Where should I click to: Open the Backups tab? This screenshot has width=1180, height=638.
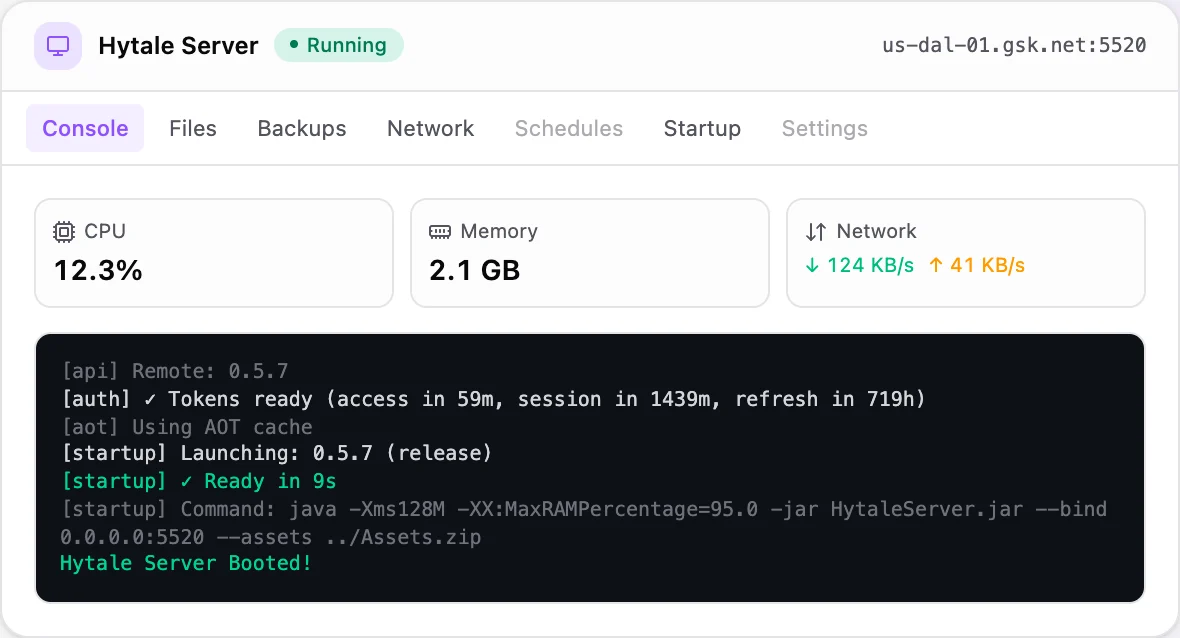click(x=302, y=128)
